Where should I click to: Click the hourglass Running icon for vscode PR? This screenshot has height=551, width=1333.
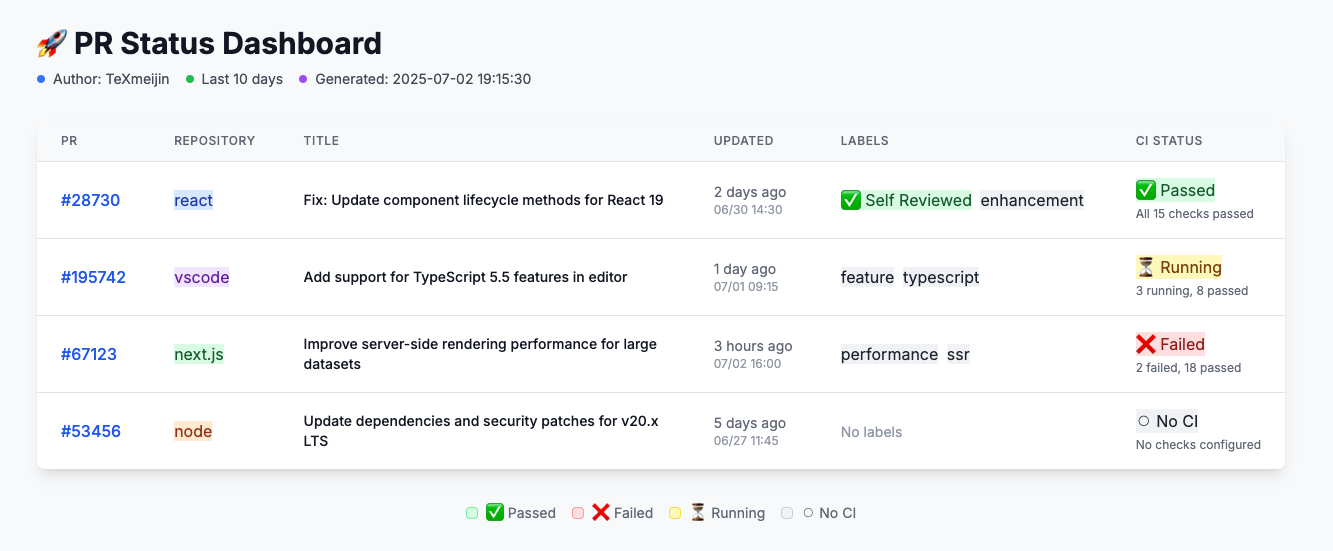1146,267
